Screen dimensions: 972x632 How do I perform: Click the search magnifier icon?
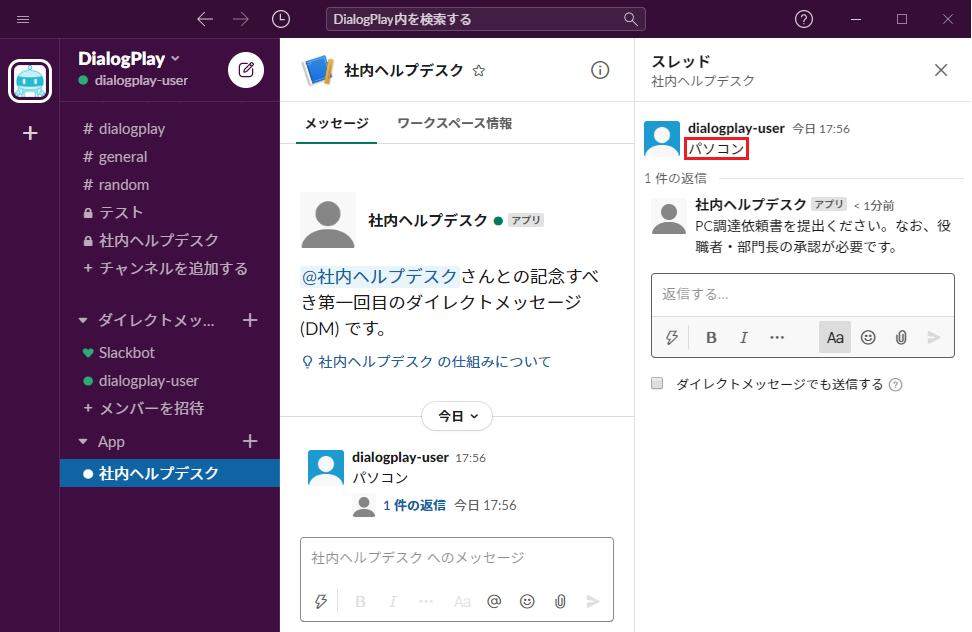pos(630,19)
